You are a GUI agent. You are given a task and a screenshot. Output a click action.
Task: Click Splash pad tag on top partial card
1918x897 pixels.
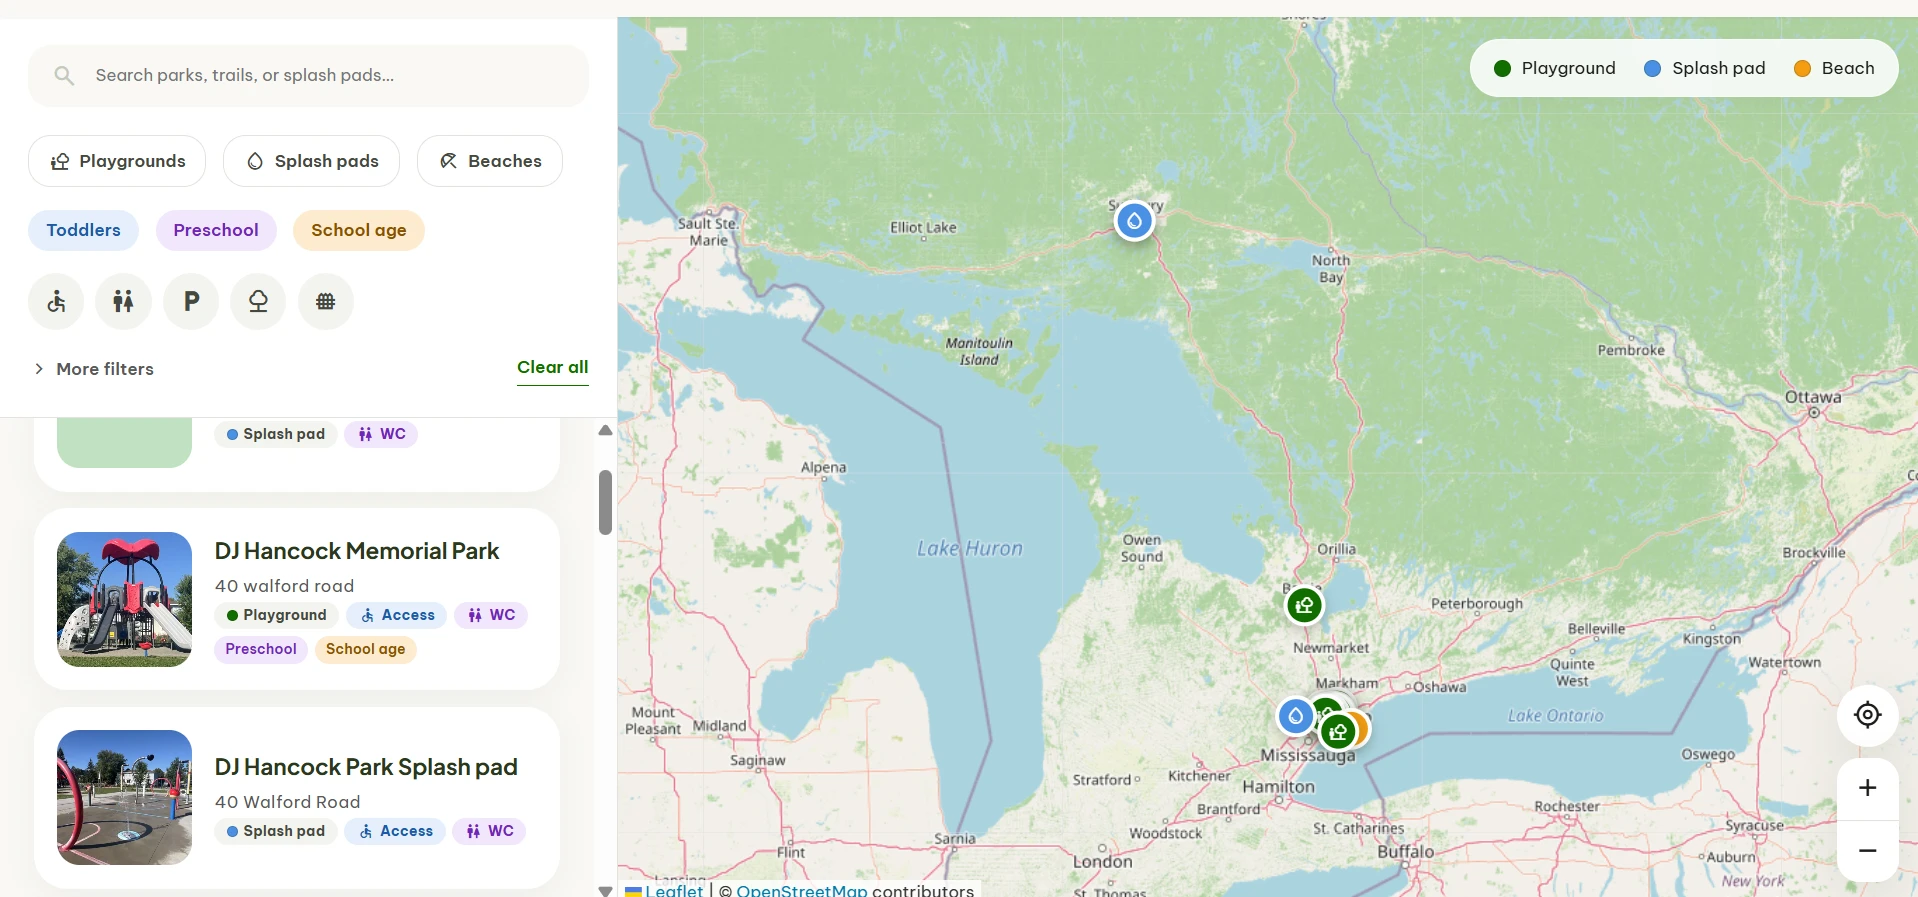(275, 434)
